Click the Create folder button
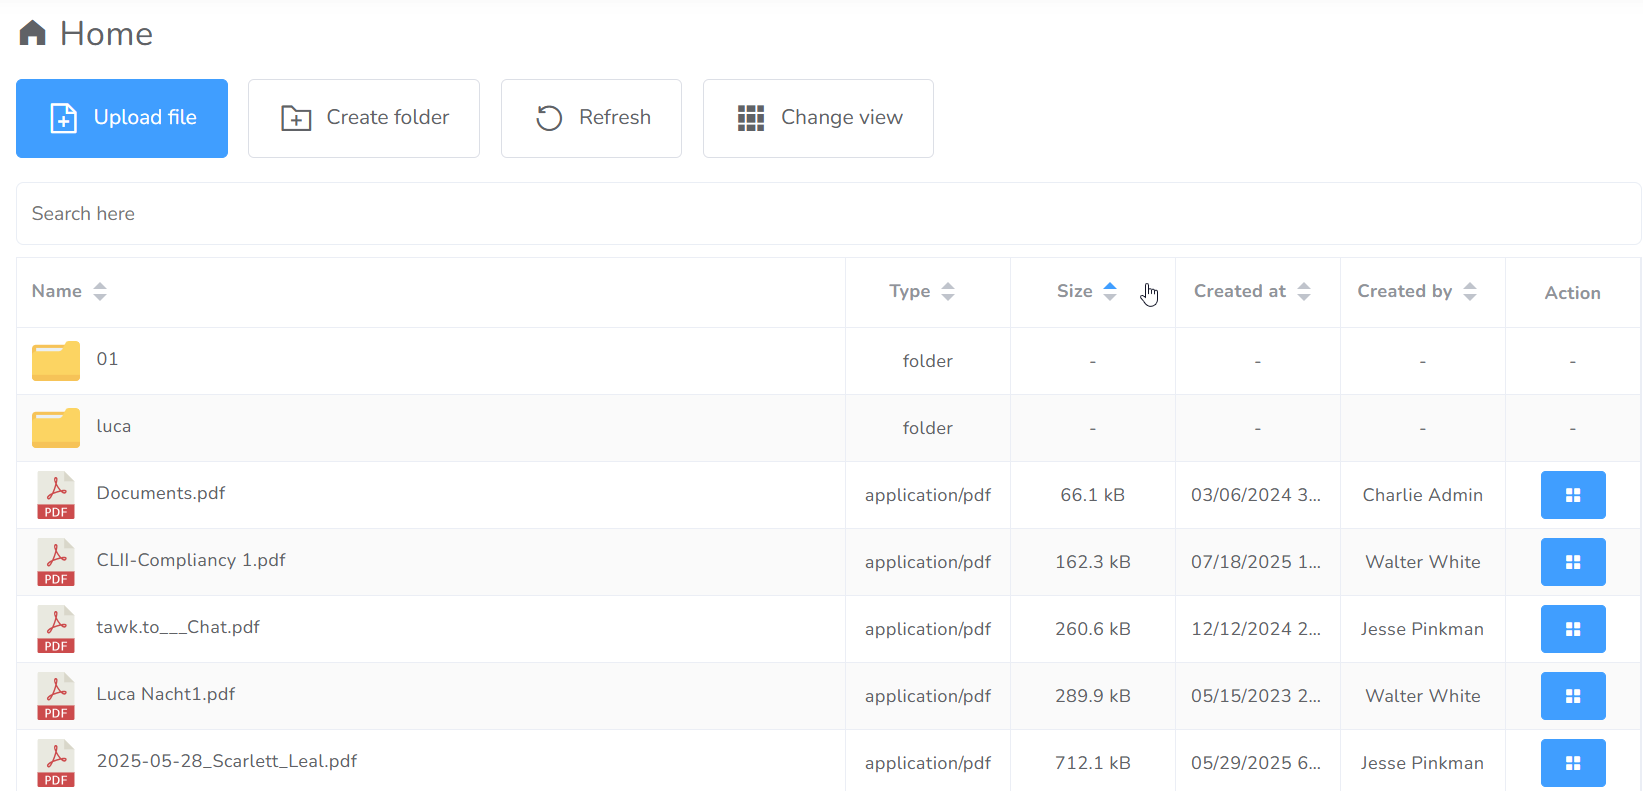 (x=364, y=118)
